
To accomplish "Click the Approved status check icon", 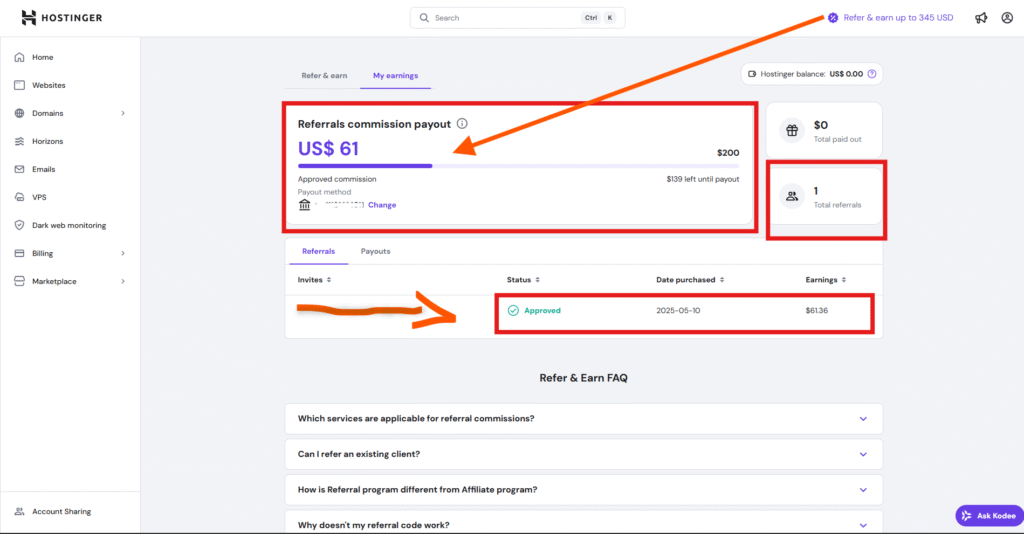I will (513, 311).
